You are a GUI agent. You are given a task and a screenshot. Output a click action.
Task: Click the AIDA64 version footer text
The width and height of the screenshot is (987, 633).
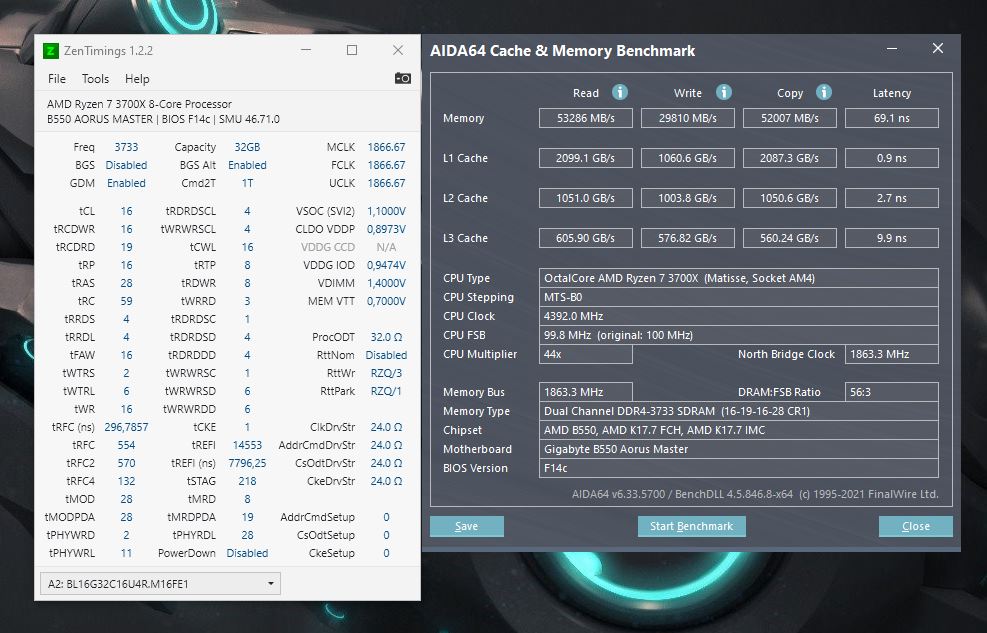tap(755, 494)
